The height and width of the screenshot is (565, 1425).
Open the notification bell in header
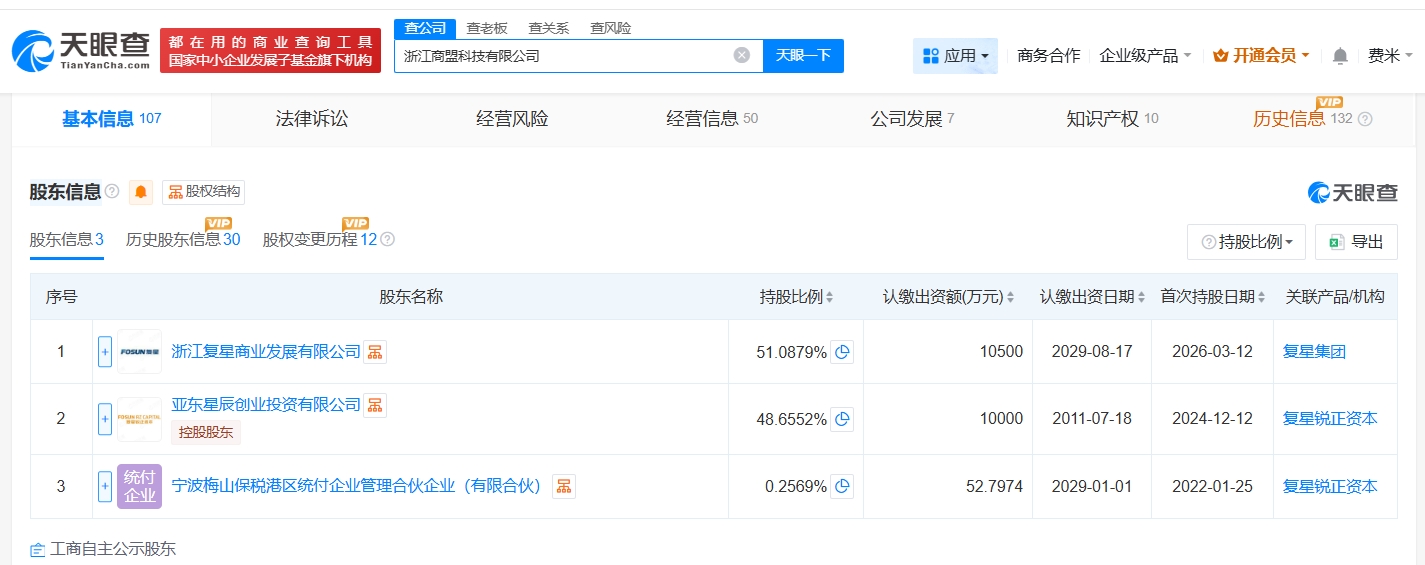pyautogui.click(x=1340, y=56)
